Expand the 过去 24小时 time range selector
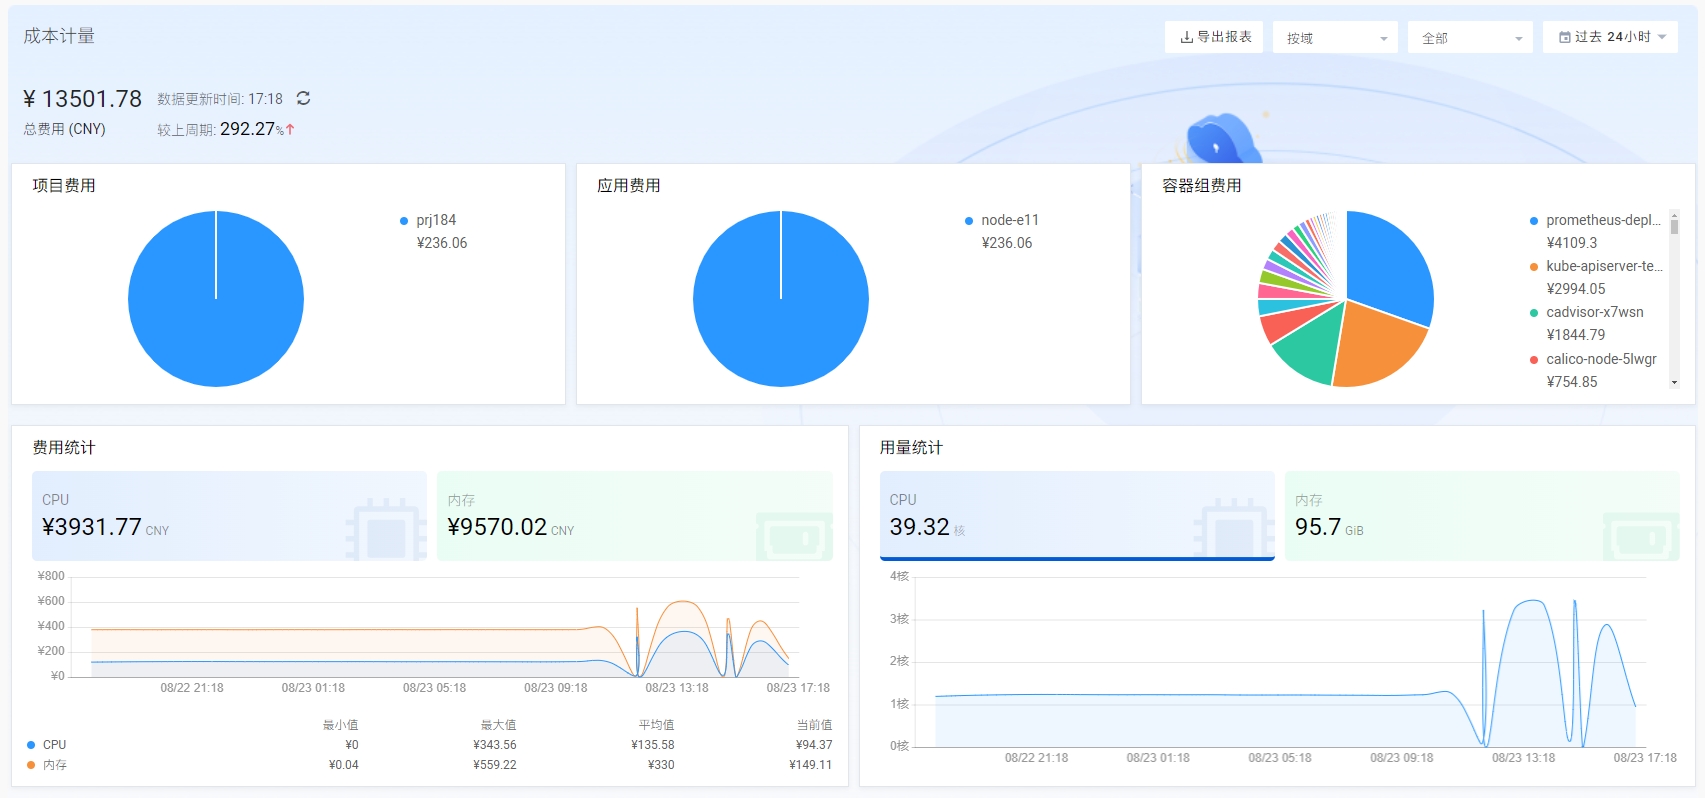The image size is (1705, 798). click(x=1610, y=37)
